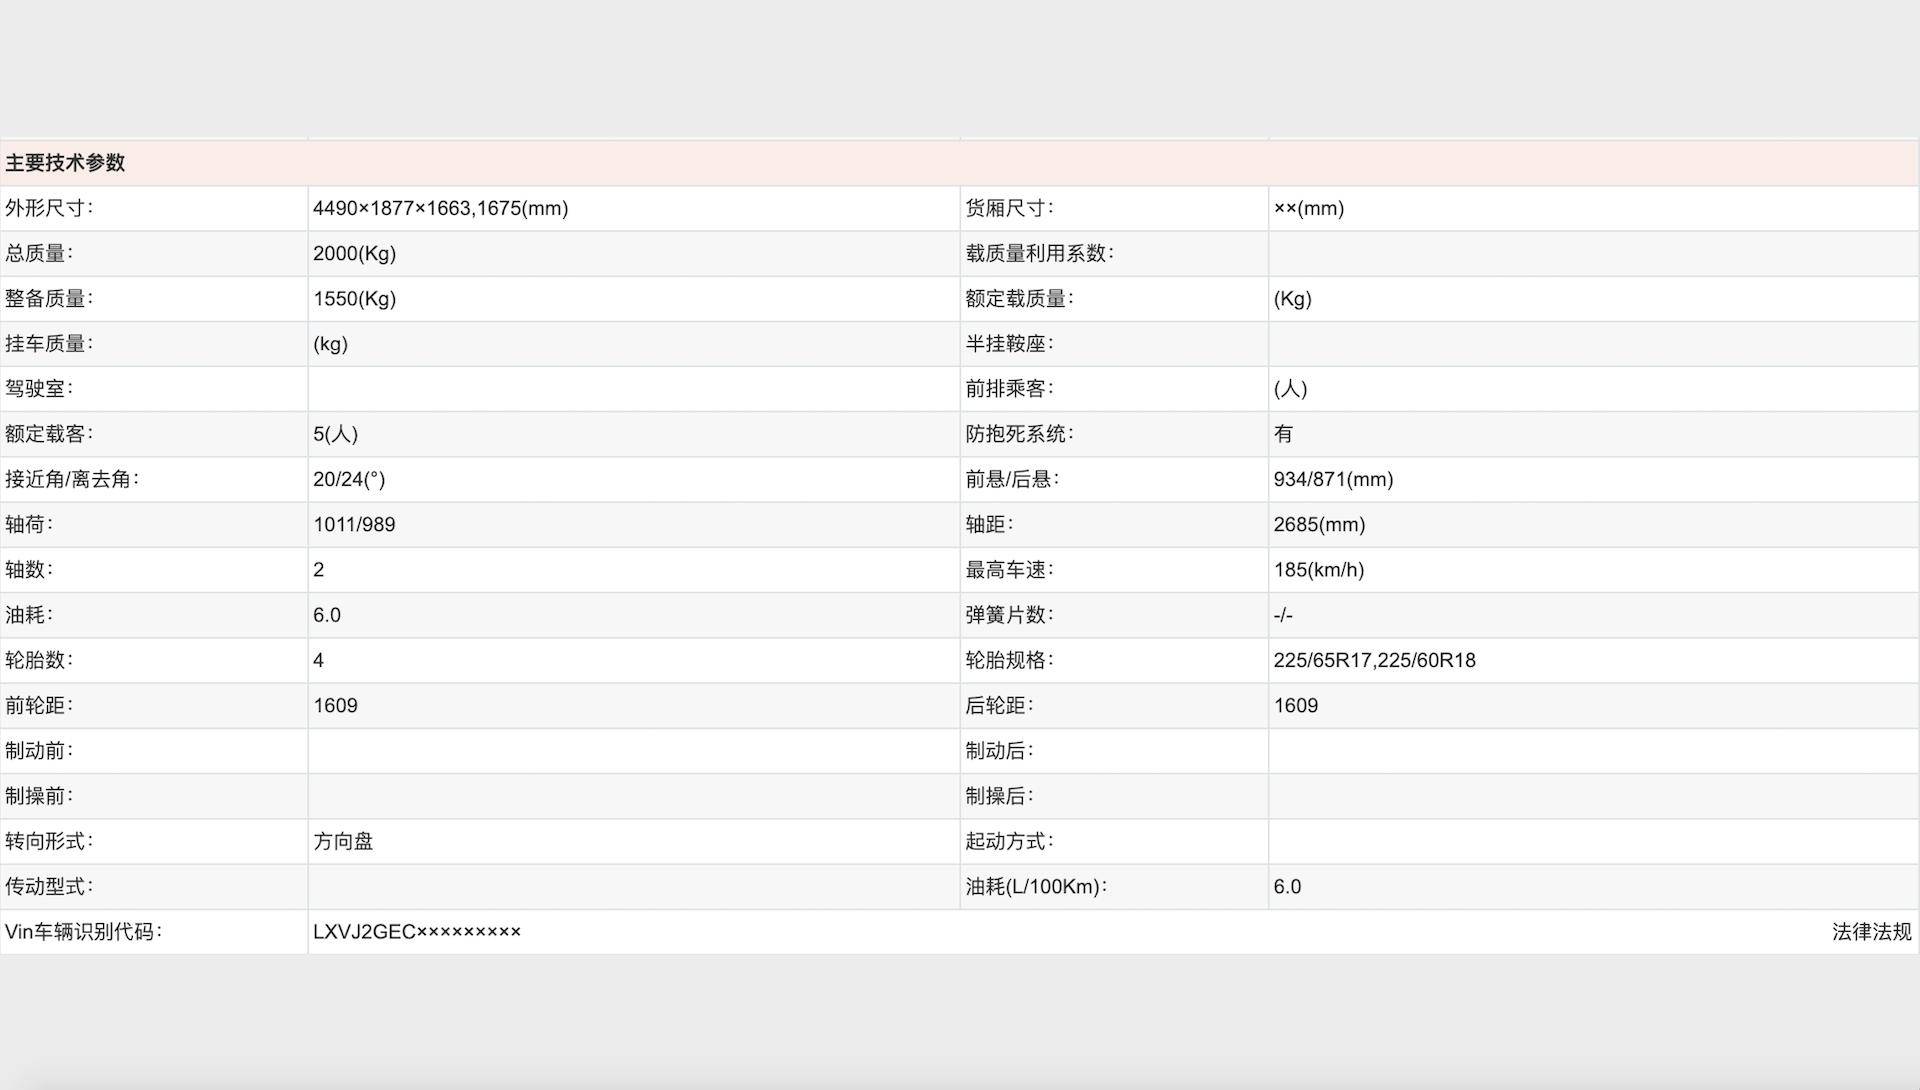Click the 有 ABS value
Viewport: 1920px width, 1090px height.
click(x=1283, y=434)
